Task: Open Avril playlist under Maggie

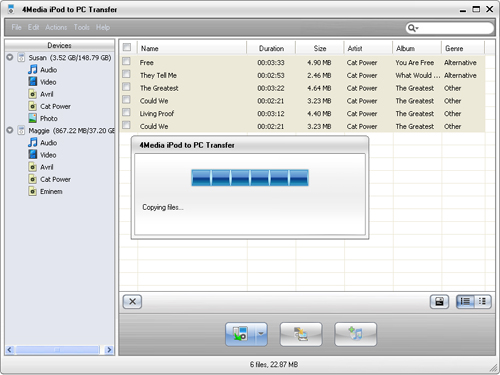Action: tap(41, 167)
